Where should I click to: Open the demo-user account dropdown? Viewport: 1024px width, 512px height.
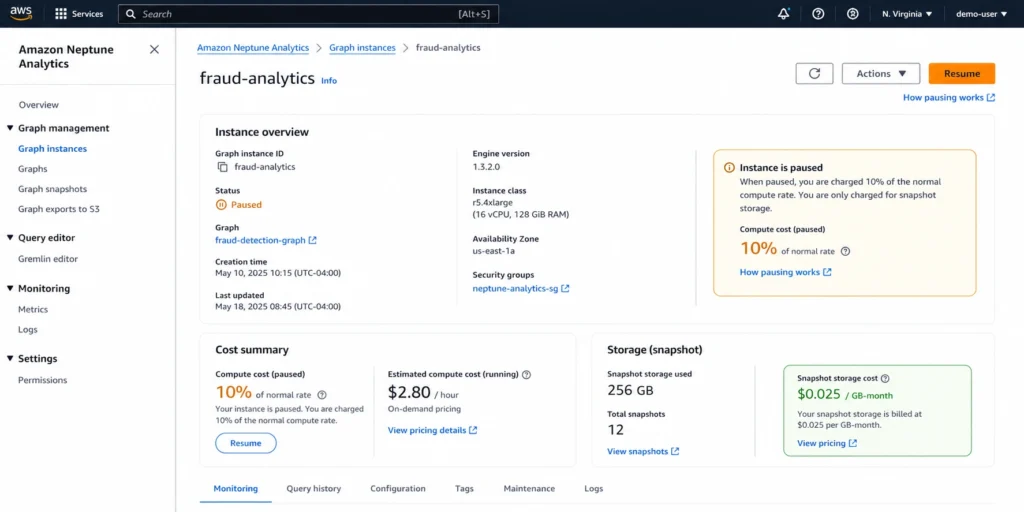pos(982,14)
